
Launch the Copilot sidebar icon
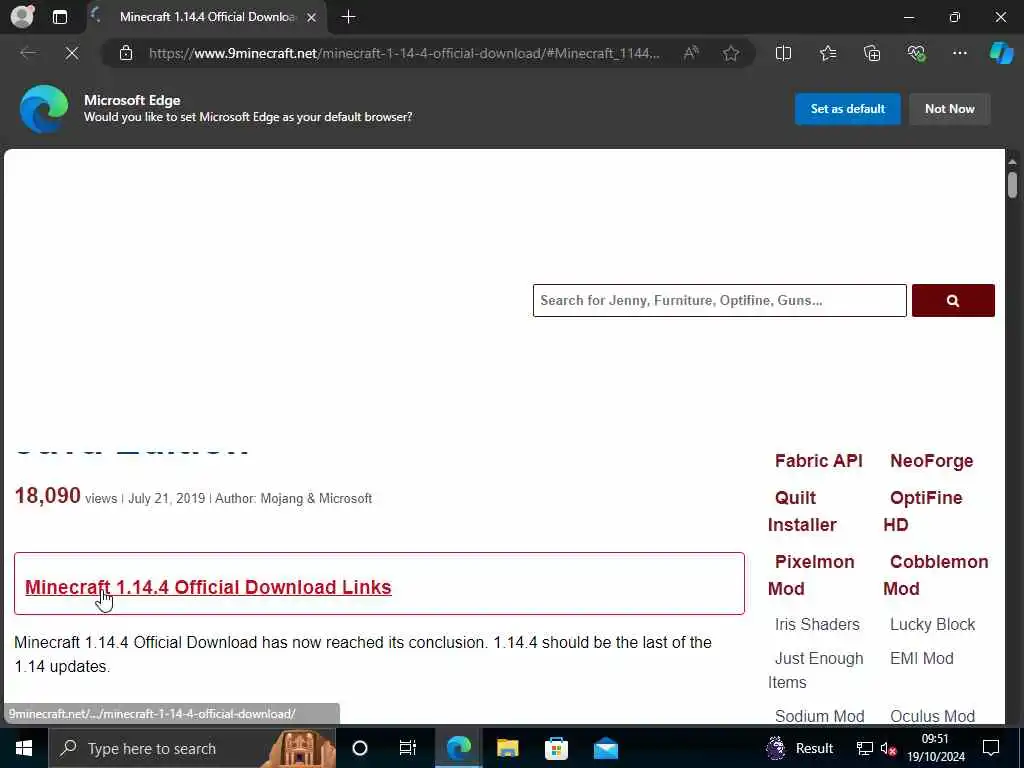coord(1001,53)
